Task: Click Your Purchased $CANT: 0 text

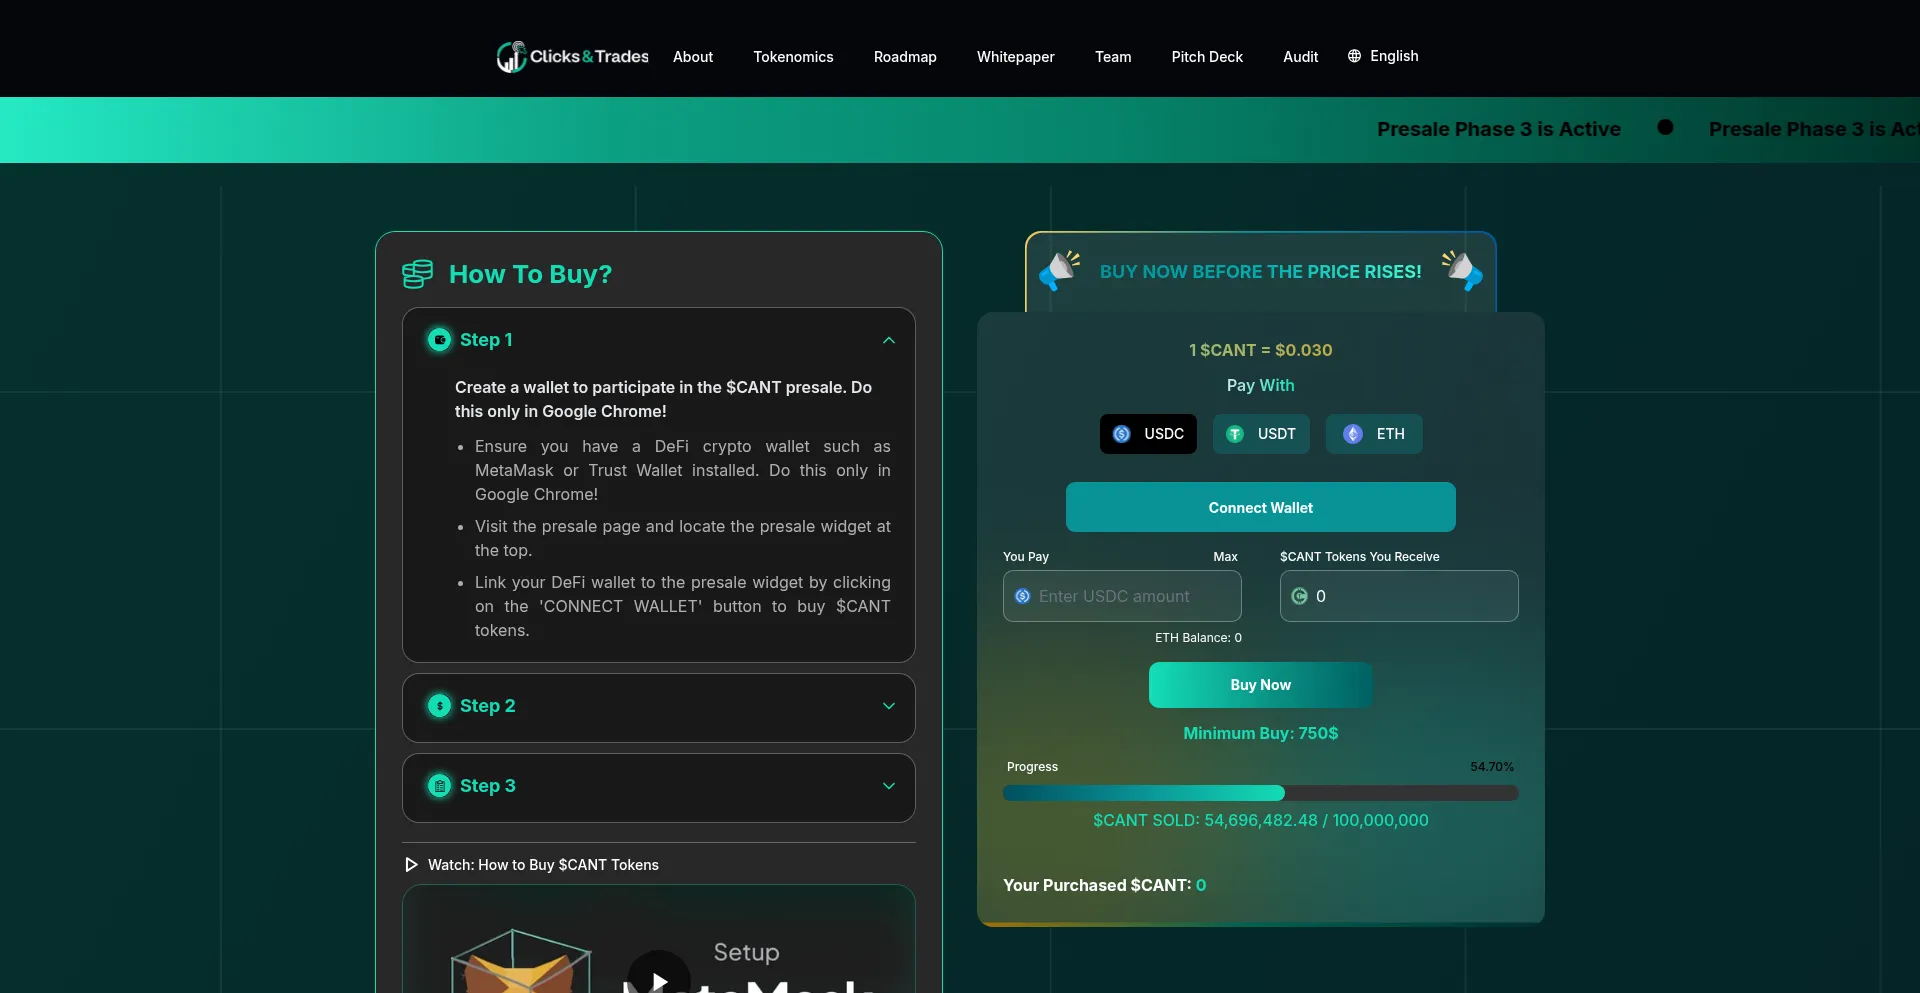Action: pos(1104,885)
